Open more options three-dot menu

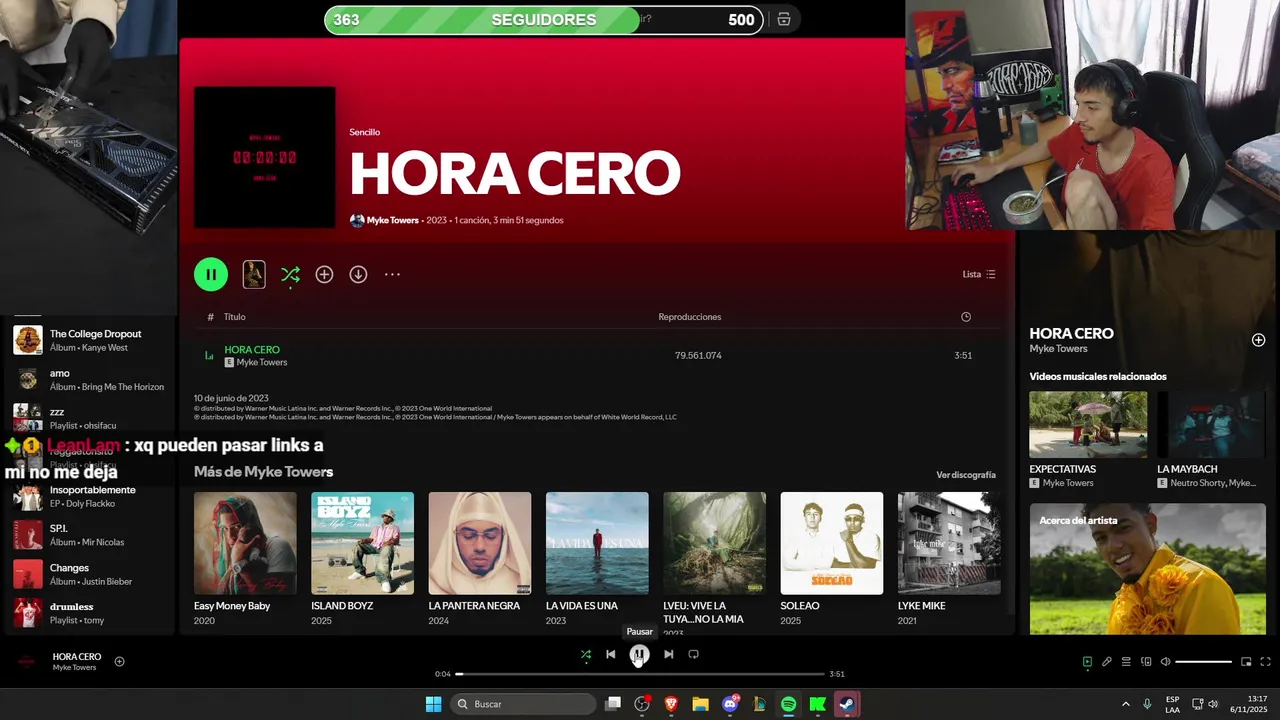[392, 274]
